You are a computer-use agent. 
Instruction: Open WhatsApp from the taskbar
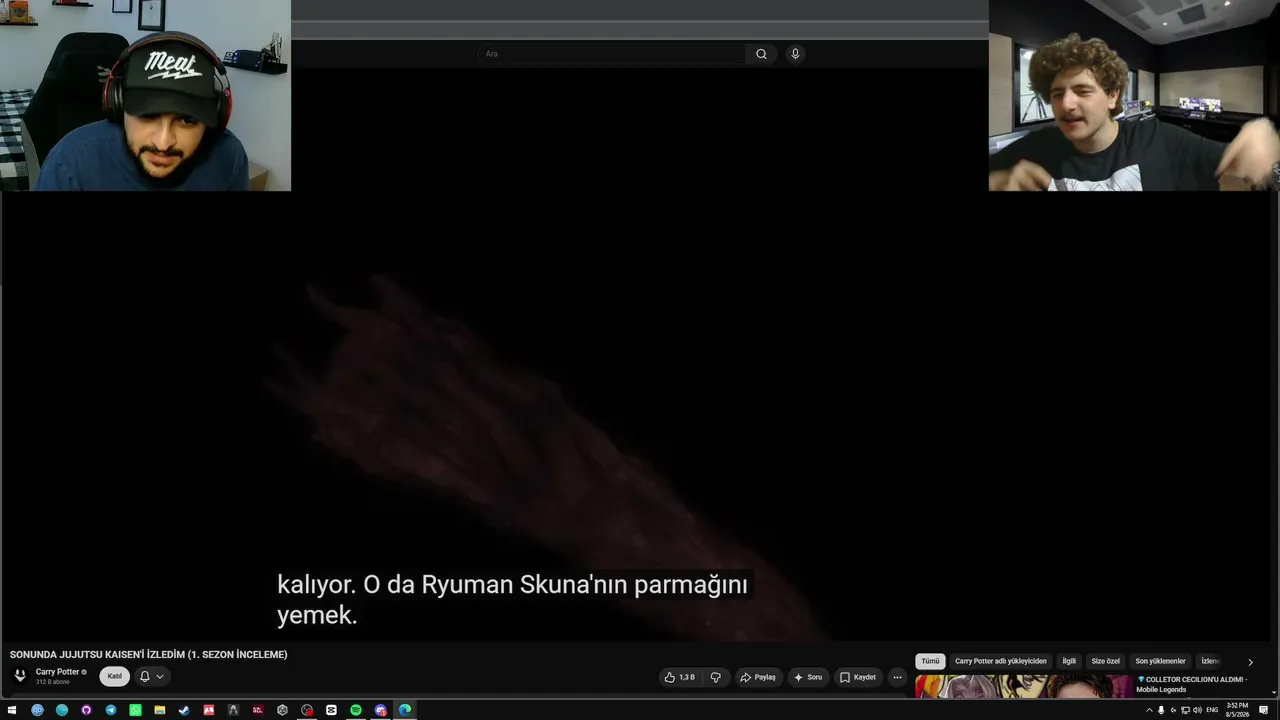(135, 710)
